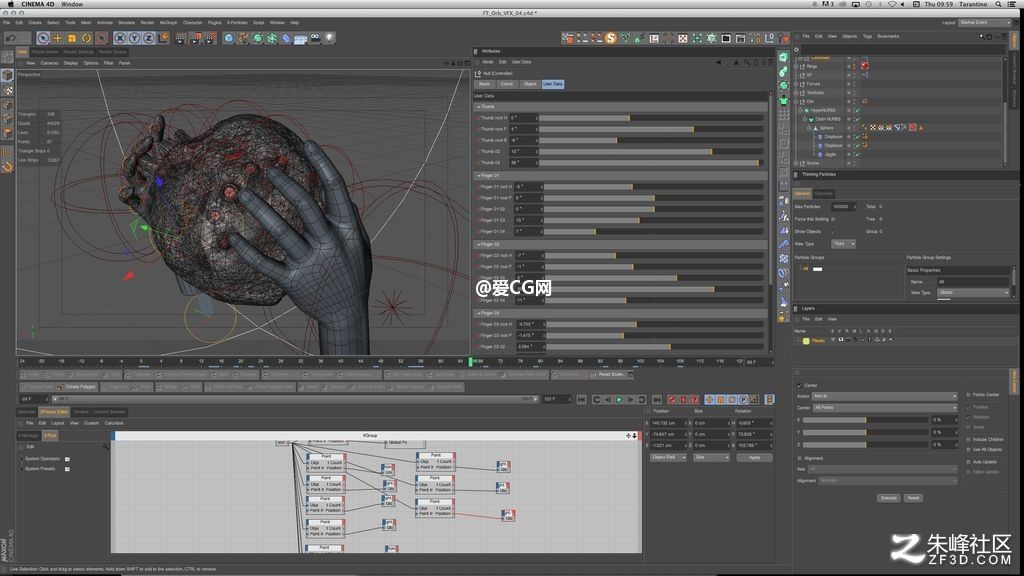Click the green figure icon beside Attributes panel
The height and width of the screenshot is (576, 1024).
point(783,101)
